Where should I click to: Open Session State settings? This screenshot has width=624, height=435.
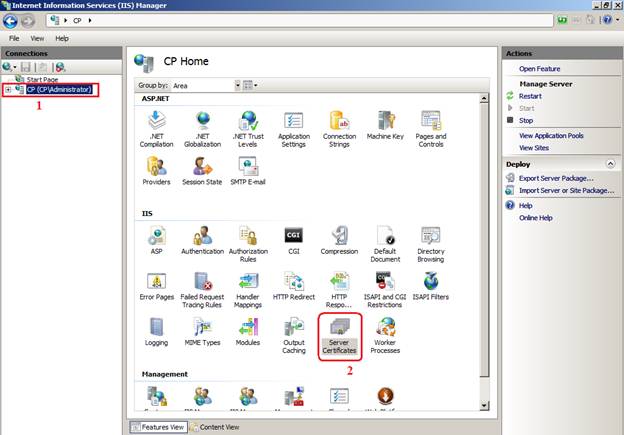point(202,171)
